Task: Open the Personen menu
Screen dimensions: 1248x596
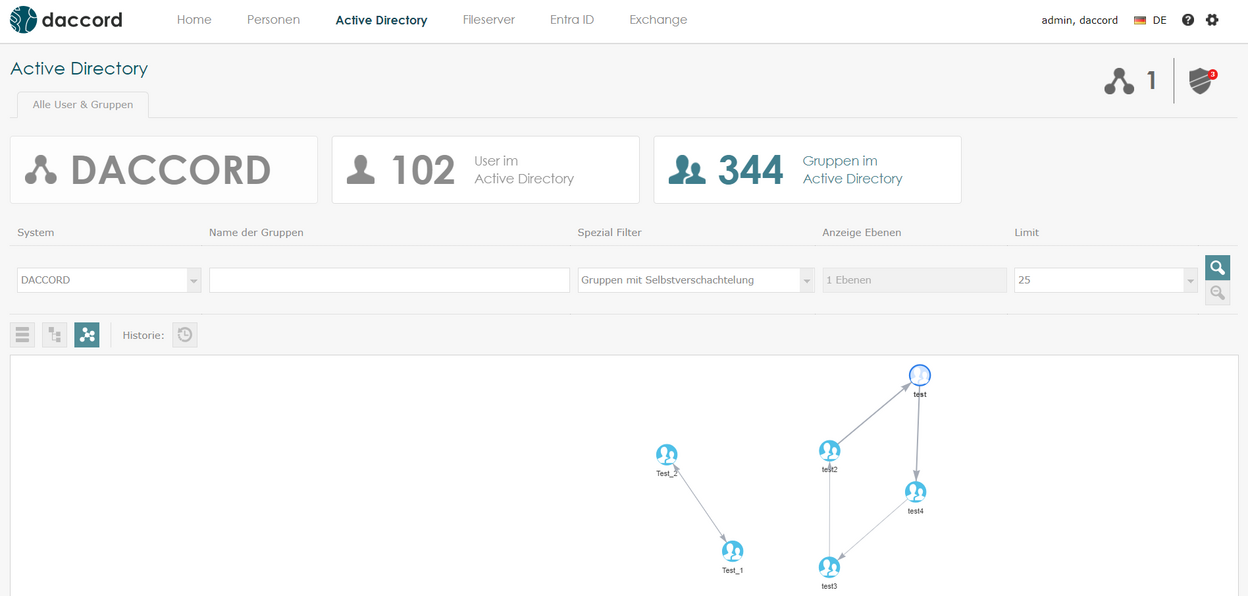Action: (x=273, y=20)
